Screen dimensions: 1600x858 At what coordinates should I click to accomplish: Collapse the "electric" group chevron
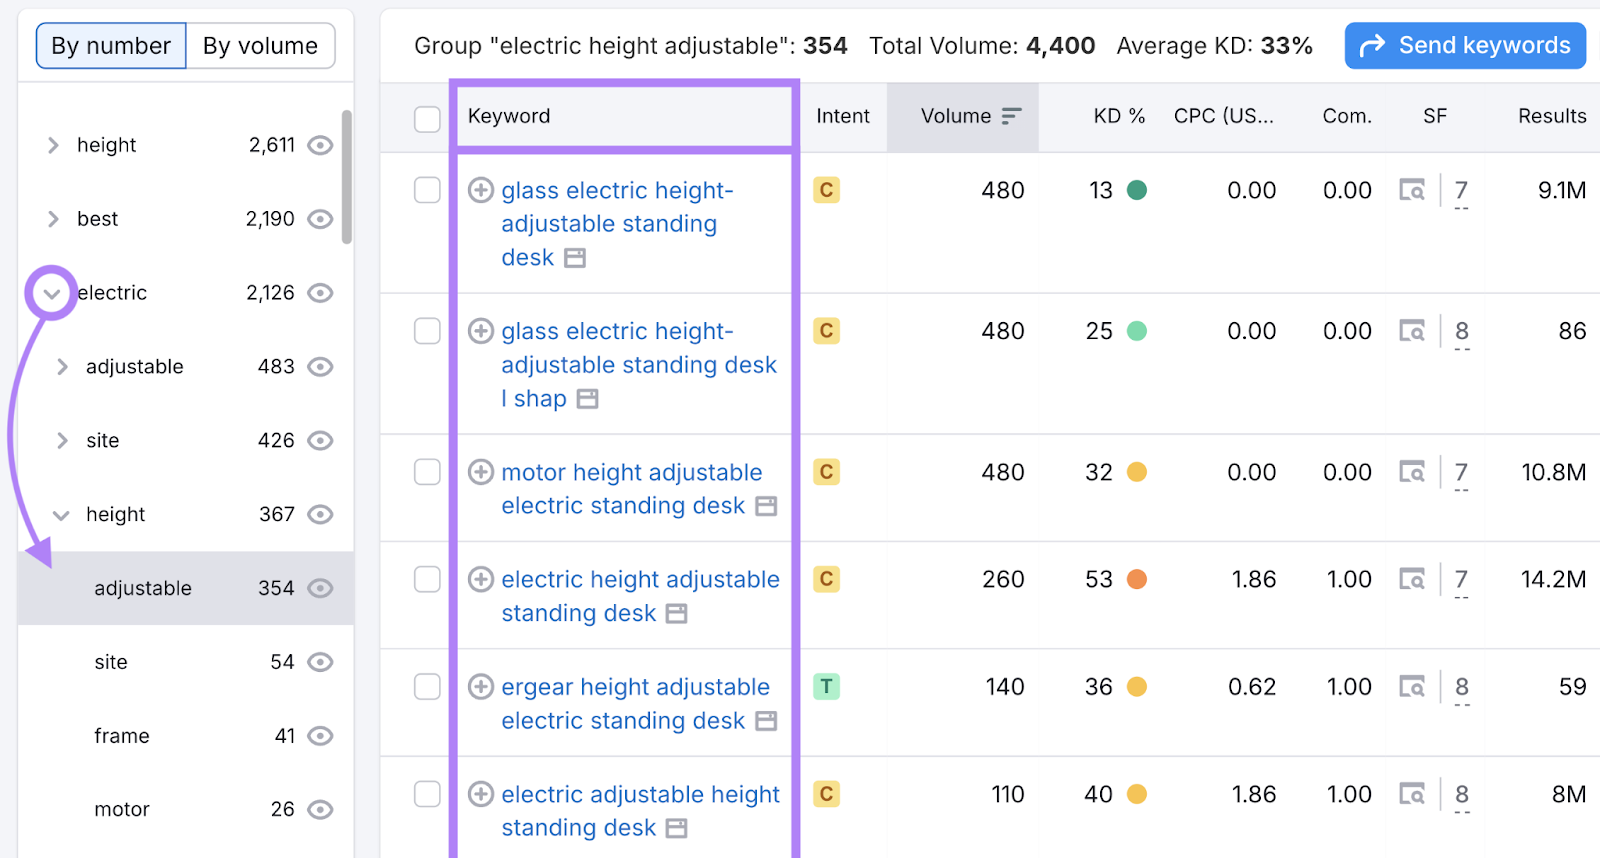pyautogui.click(x=52, y=292)
